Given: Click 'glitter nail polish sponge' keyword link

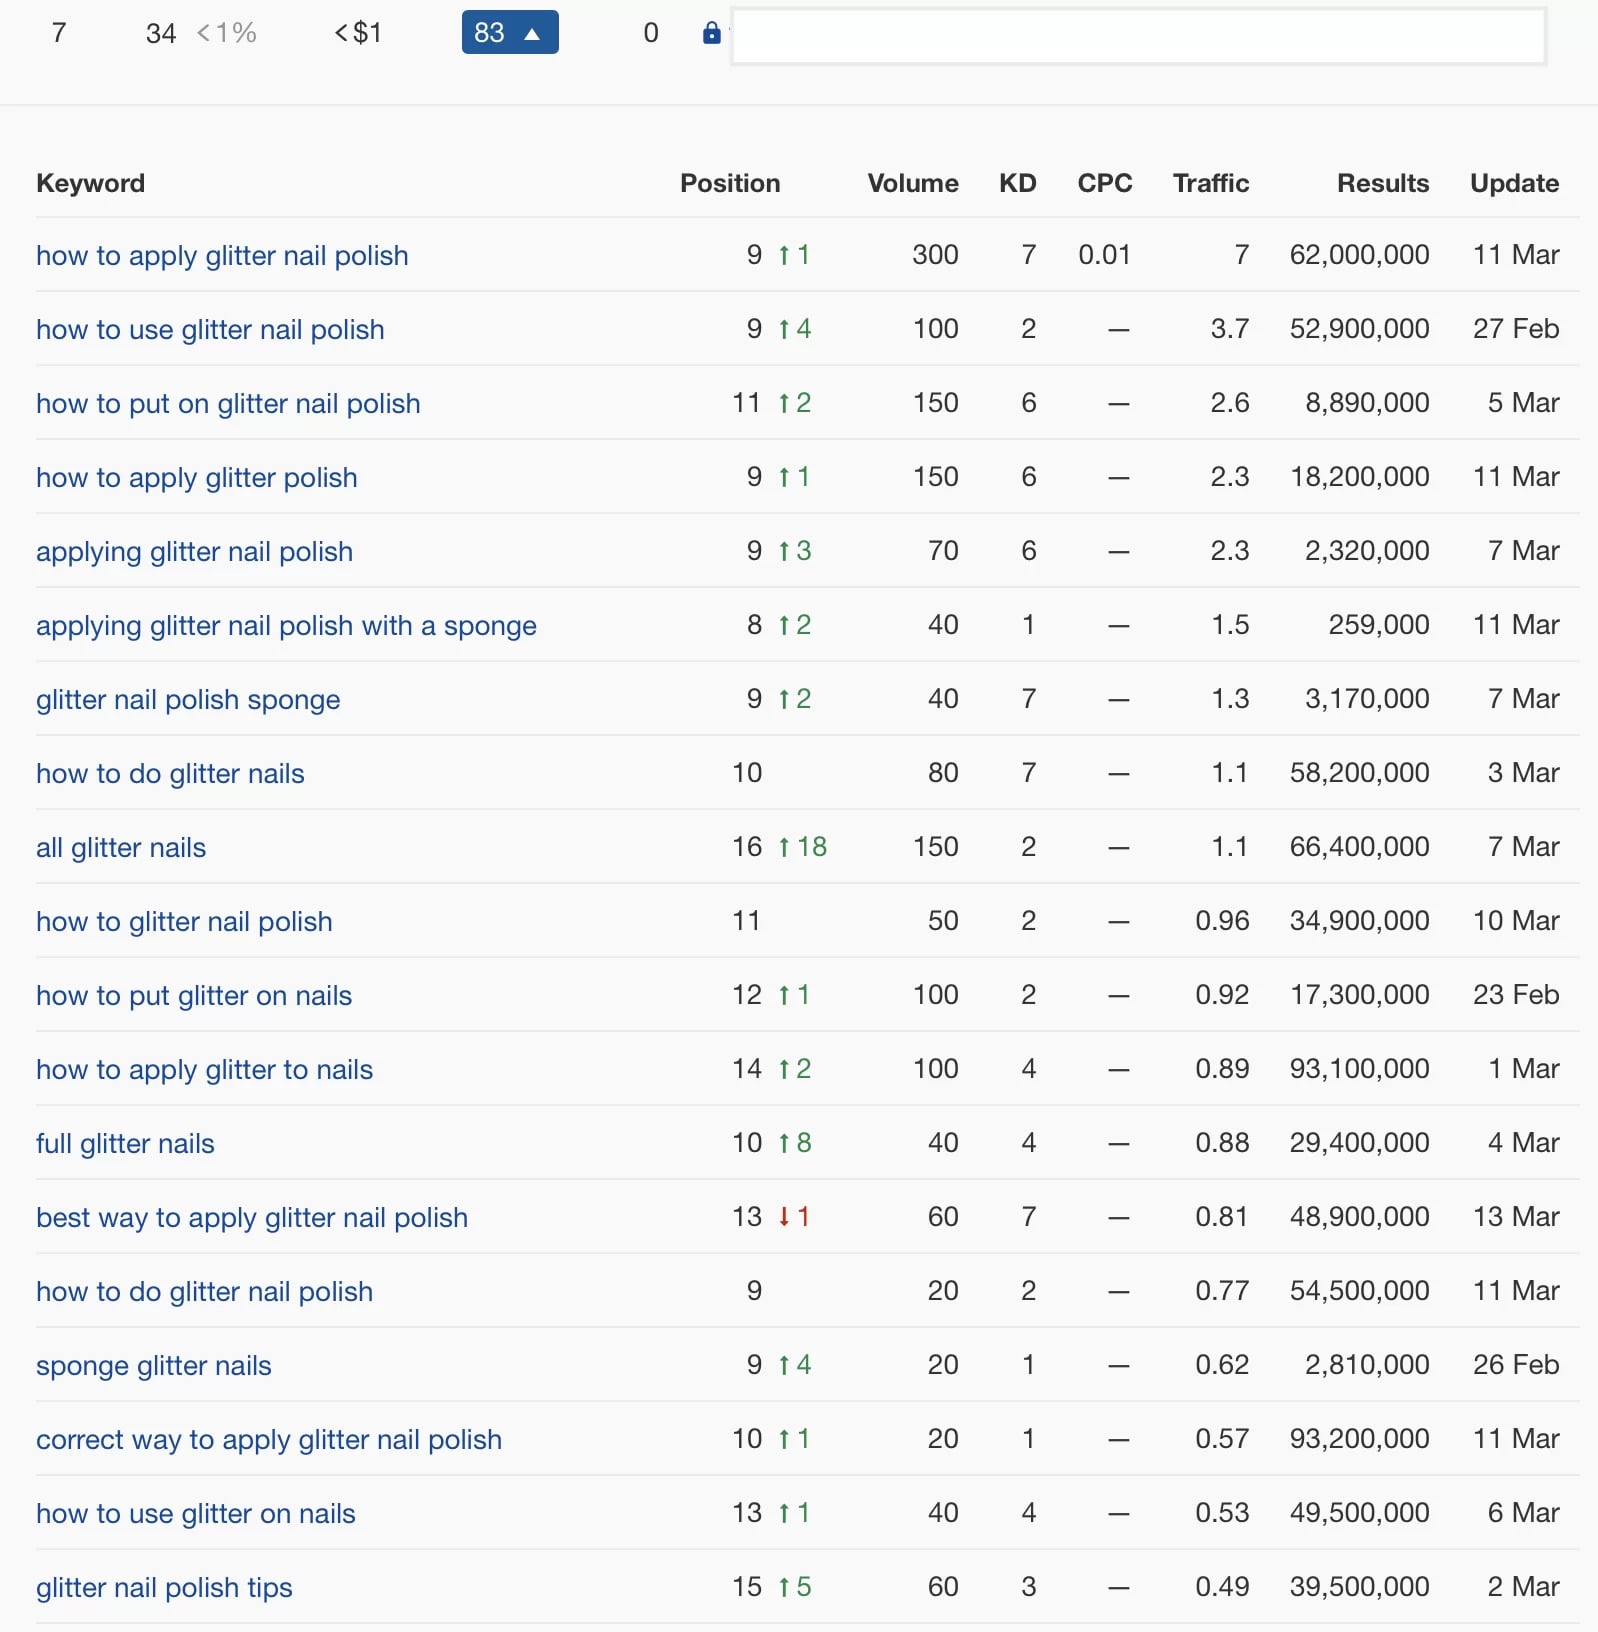Looking at the screenshot, I should point(188,700).
